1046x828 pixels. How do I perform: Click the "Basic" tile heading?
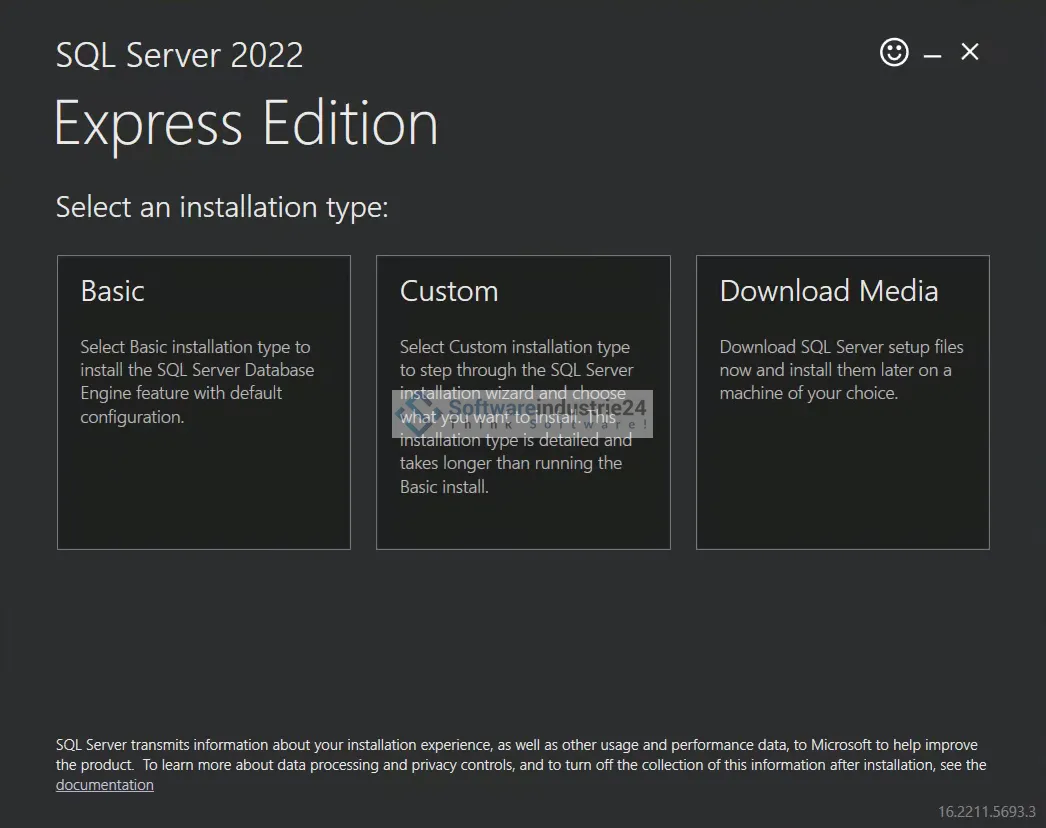tap(113, 291)
